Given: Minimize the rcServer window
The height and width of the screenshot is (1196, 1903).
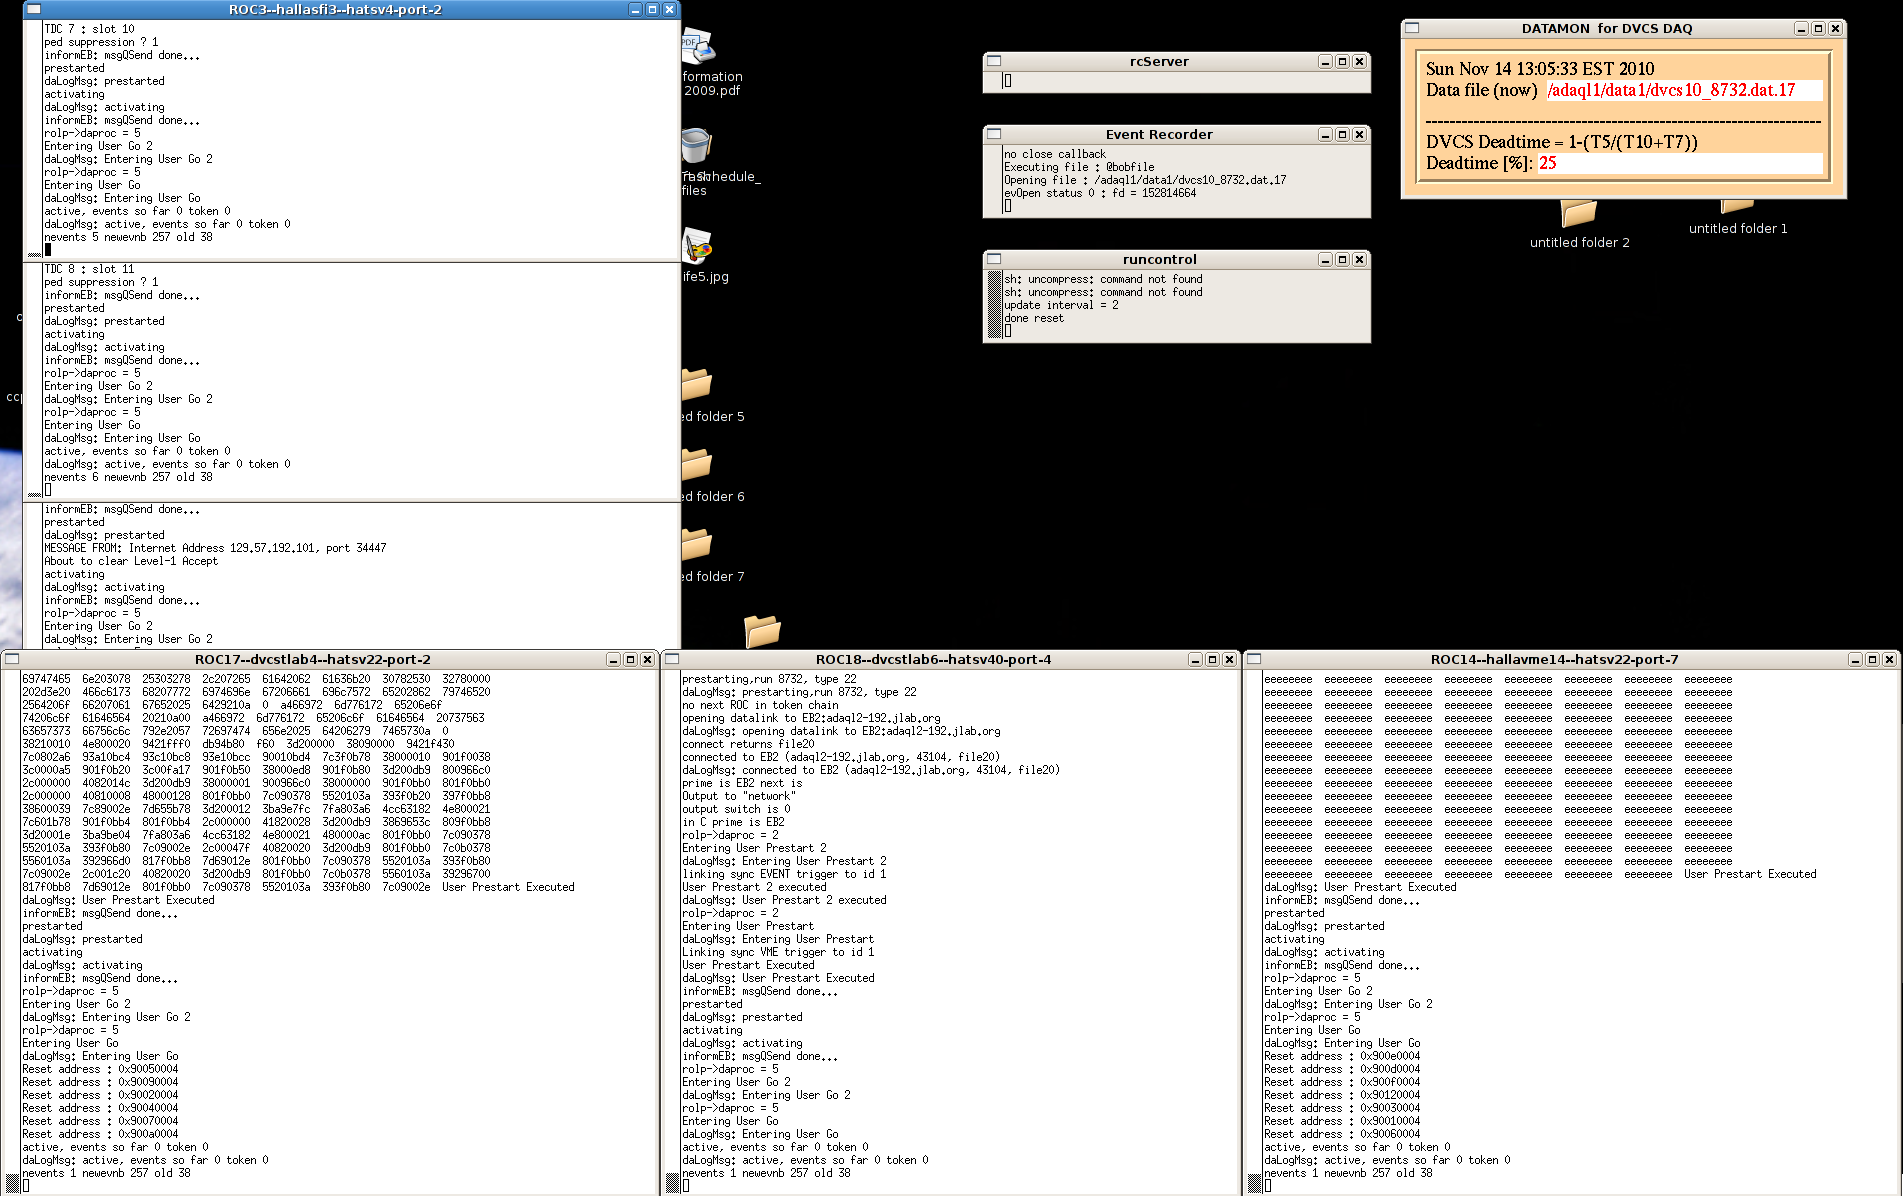Looking at the screenshot, I should tap(1325, 62).
